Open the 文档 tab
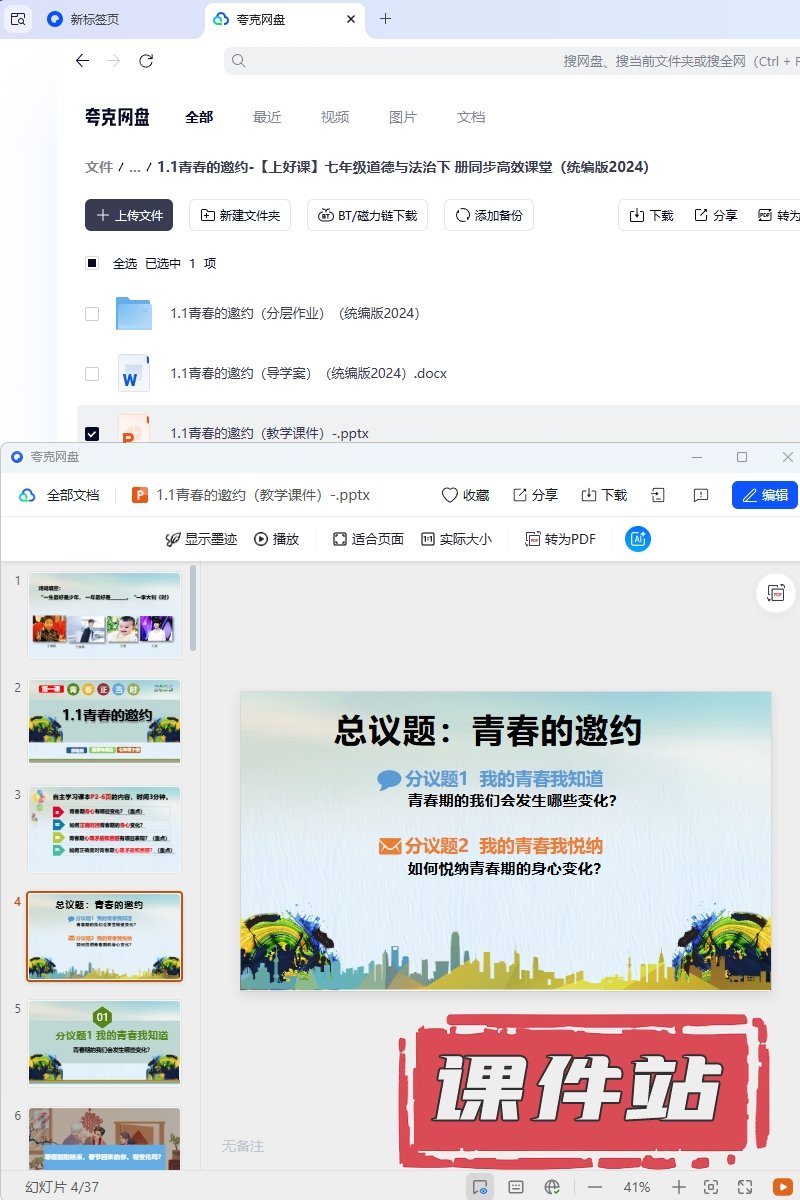The image size is (800, 1200). (x=471, y=117)
